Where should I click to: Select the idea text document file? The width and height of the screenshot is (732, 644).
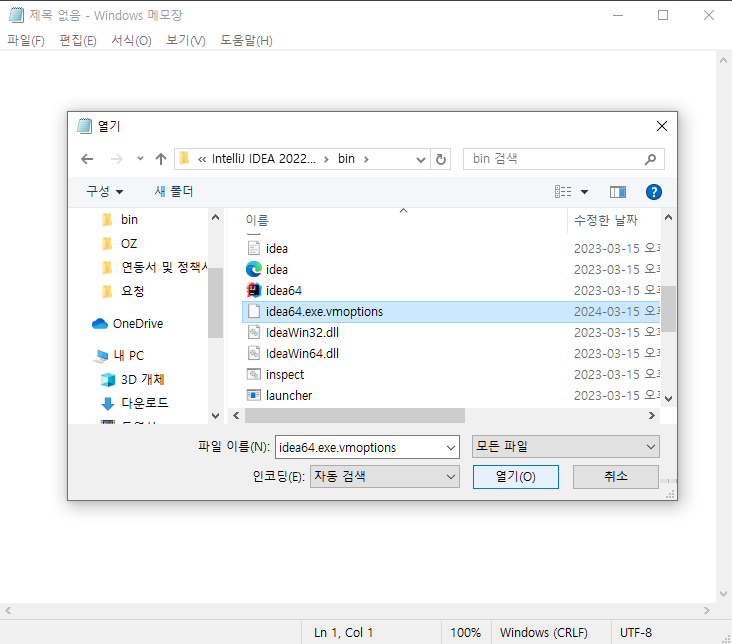click(276, 248)
